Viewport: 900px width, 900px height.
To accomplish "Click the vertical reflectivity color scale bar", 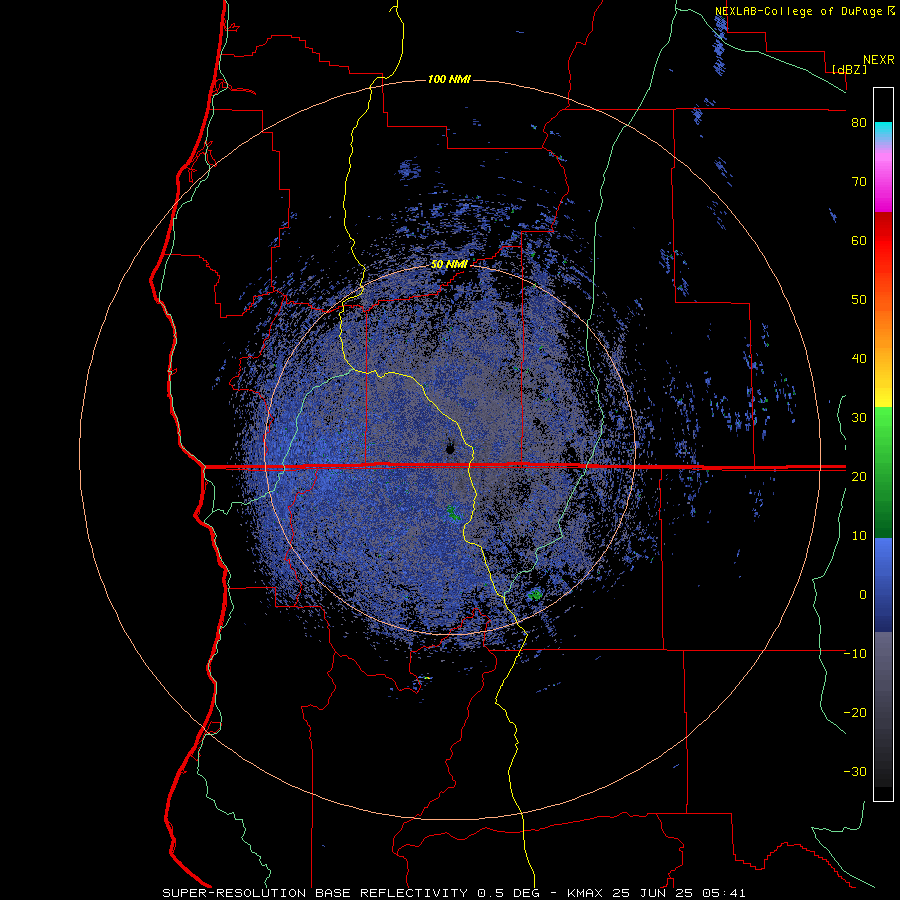I will coord(883,444).
